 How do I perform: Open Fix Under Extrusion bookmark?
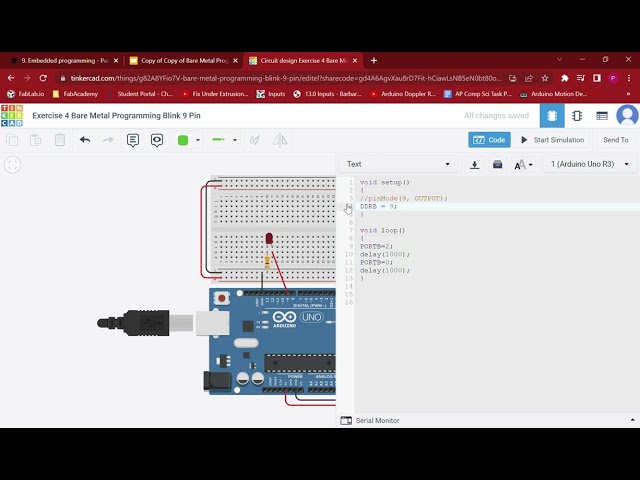click(x=215, y=94)
